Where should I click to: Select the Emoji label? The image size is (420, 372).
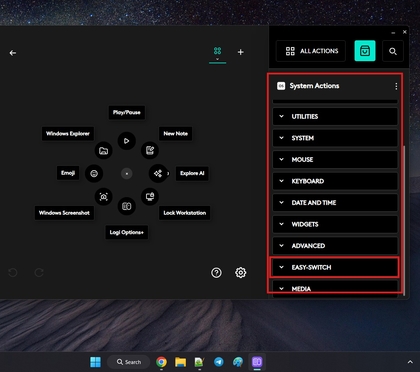point(68,173)
